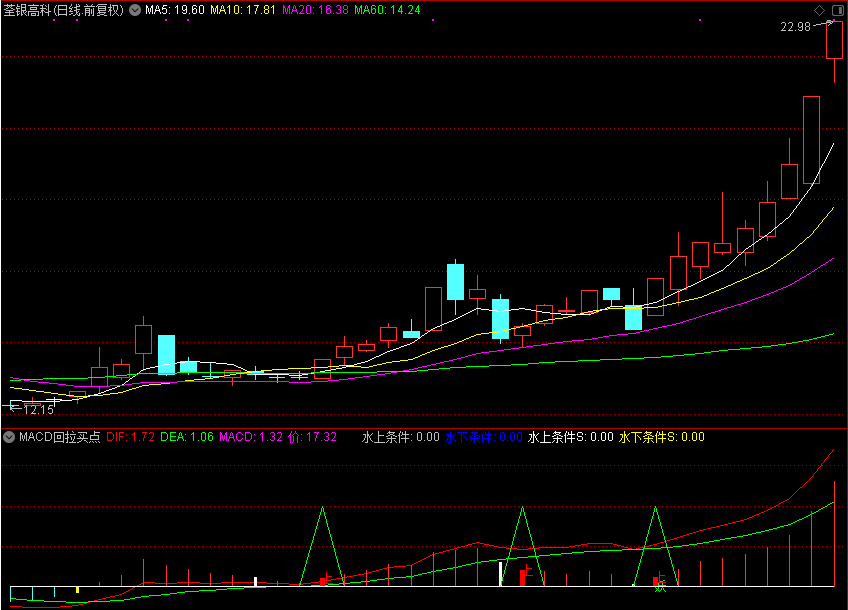Click the MACD回拉买点 indicator name
The height and width of the screenshot is (610, 848).
[60, 437]
